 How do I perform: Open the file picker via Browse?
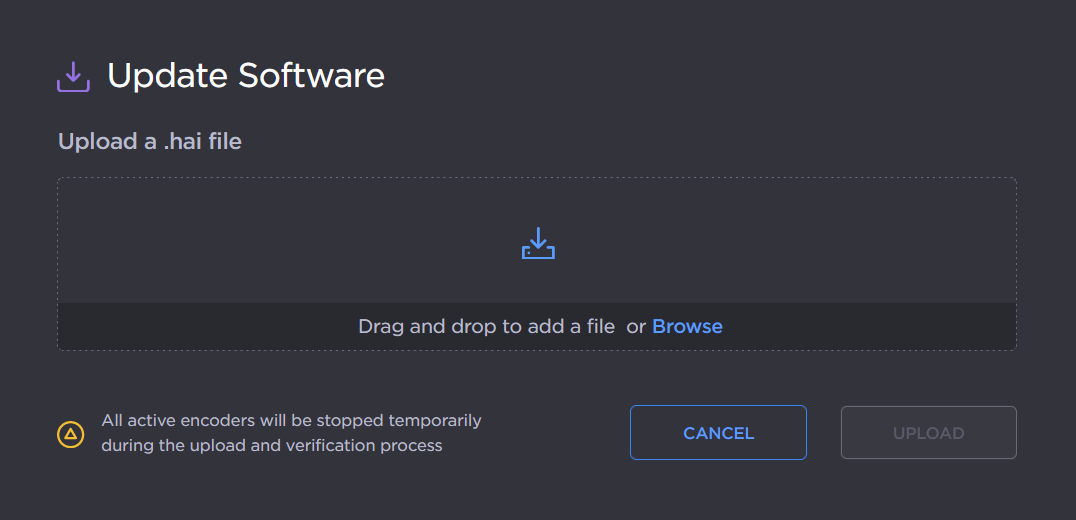687,326
